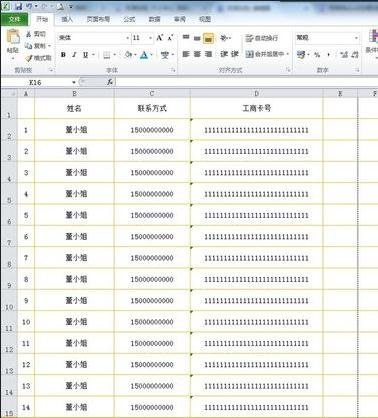Click Merge and Center (合并后居中) button
Viewport: 378px width, 418px height.
(265, 54)
